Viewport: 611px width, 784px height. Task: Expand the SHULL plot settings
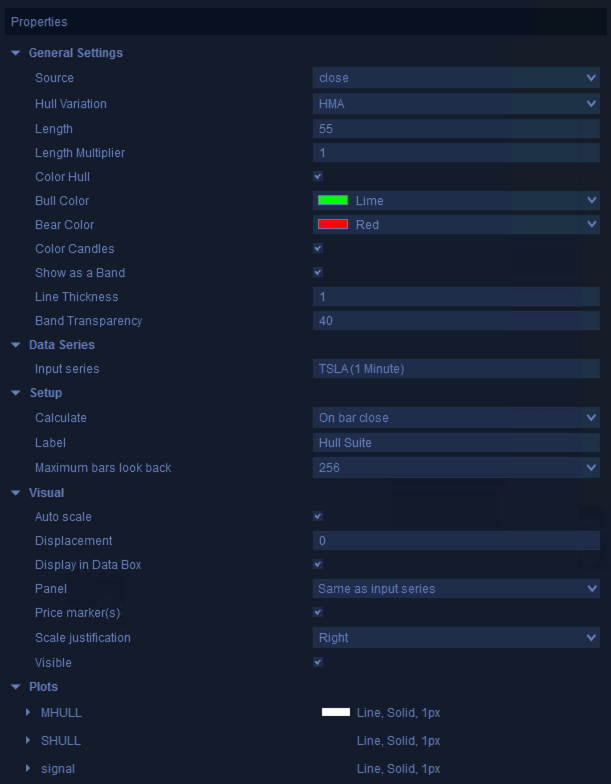(28, 741)
